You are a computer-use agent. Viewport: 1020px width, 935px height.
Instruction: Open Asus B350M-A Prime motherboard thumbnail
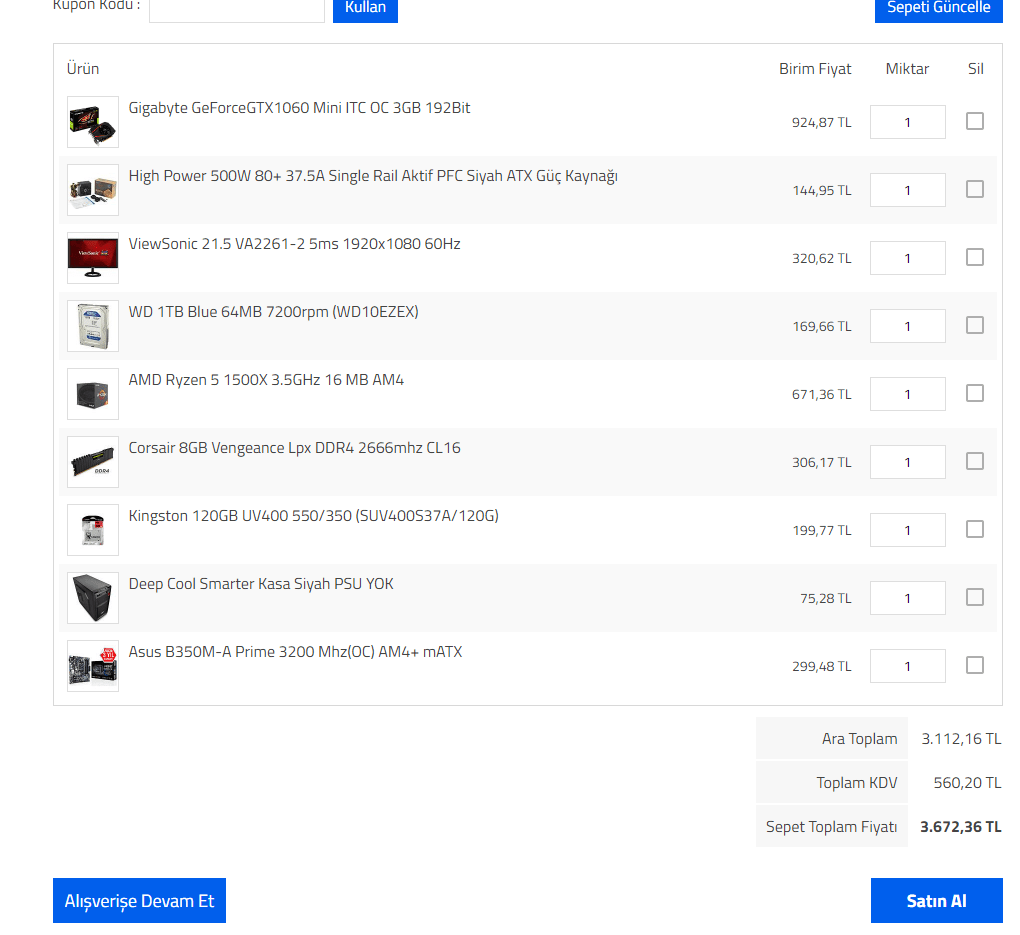93,666
